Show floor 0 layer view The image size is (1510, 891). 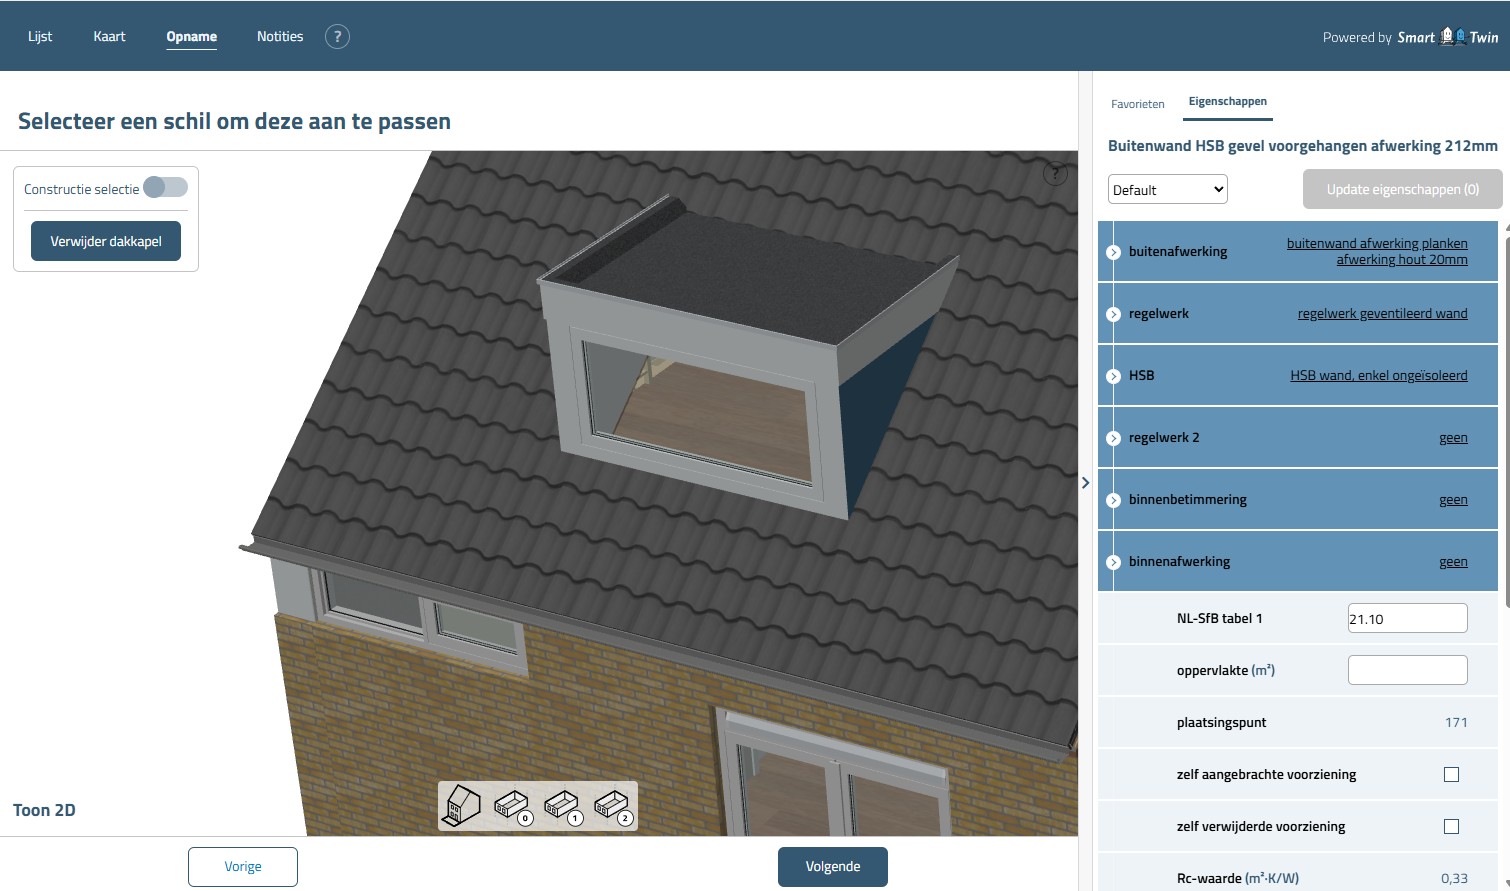click(512, 806)
